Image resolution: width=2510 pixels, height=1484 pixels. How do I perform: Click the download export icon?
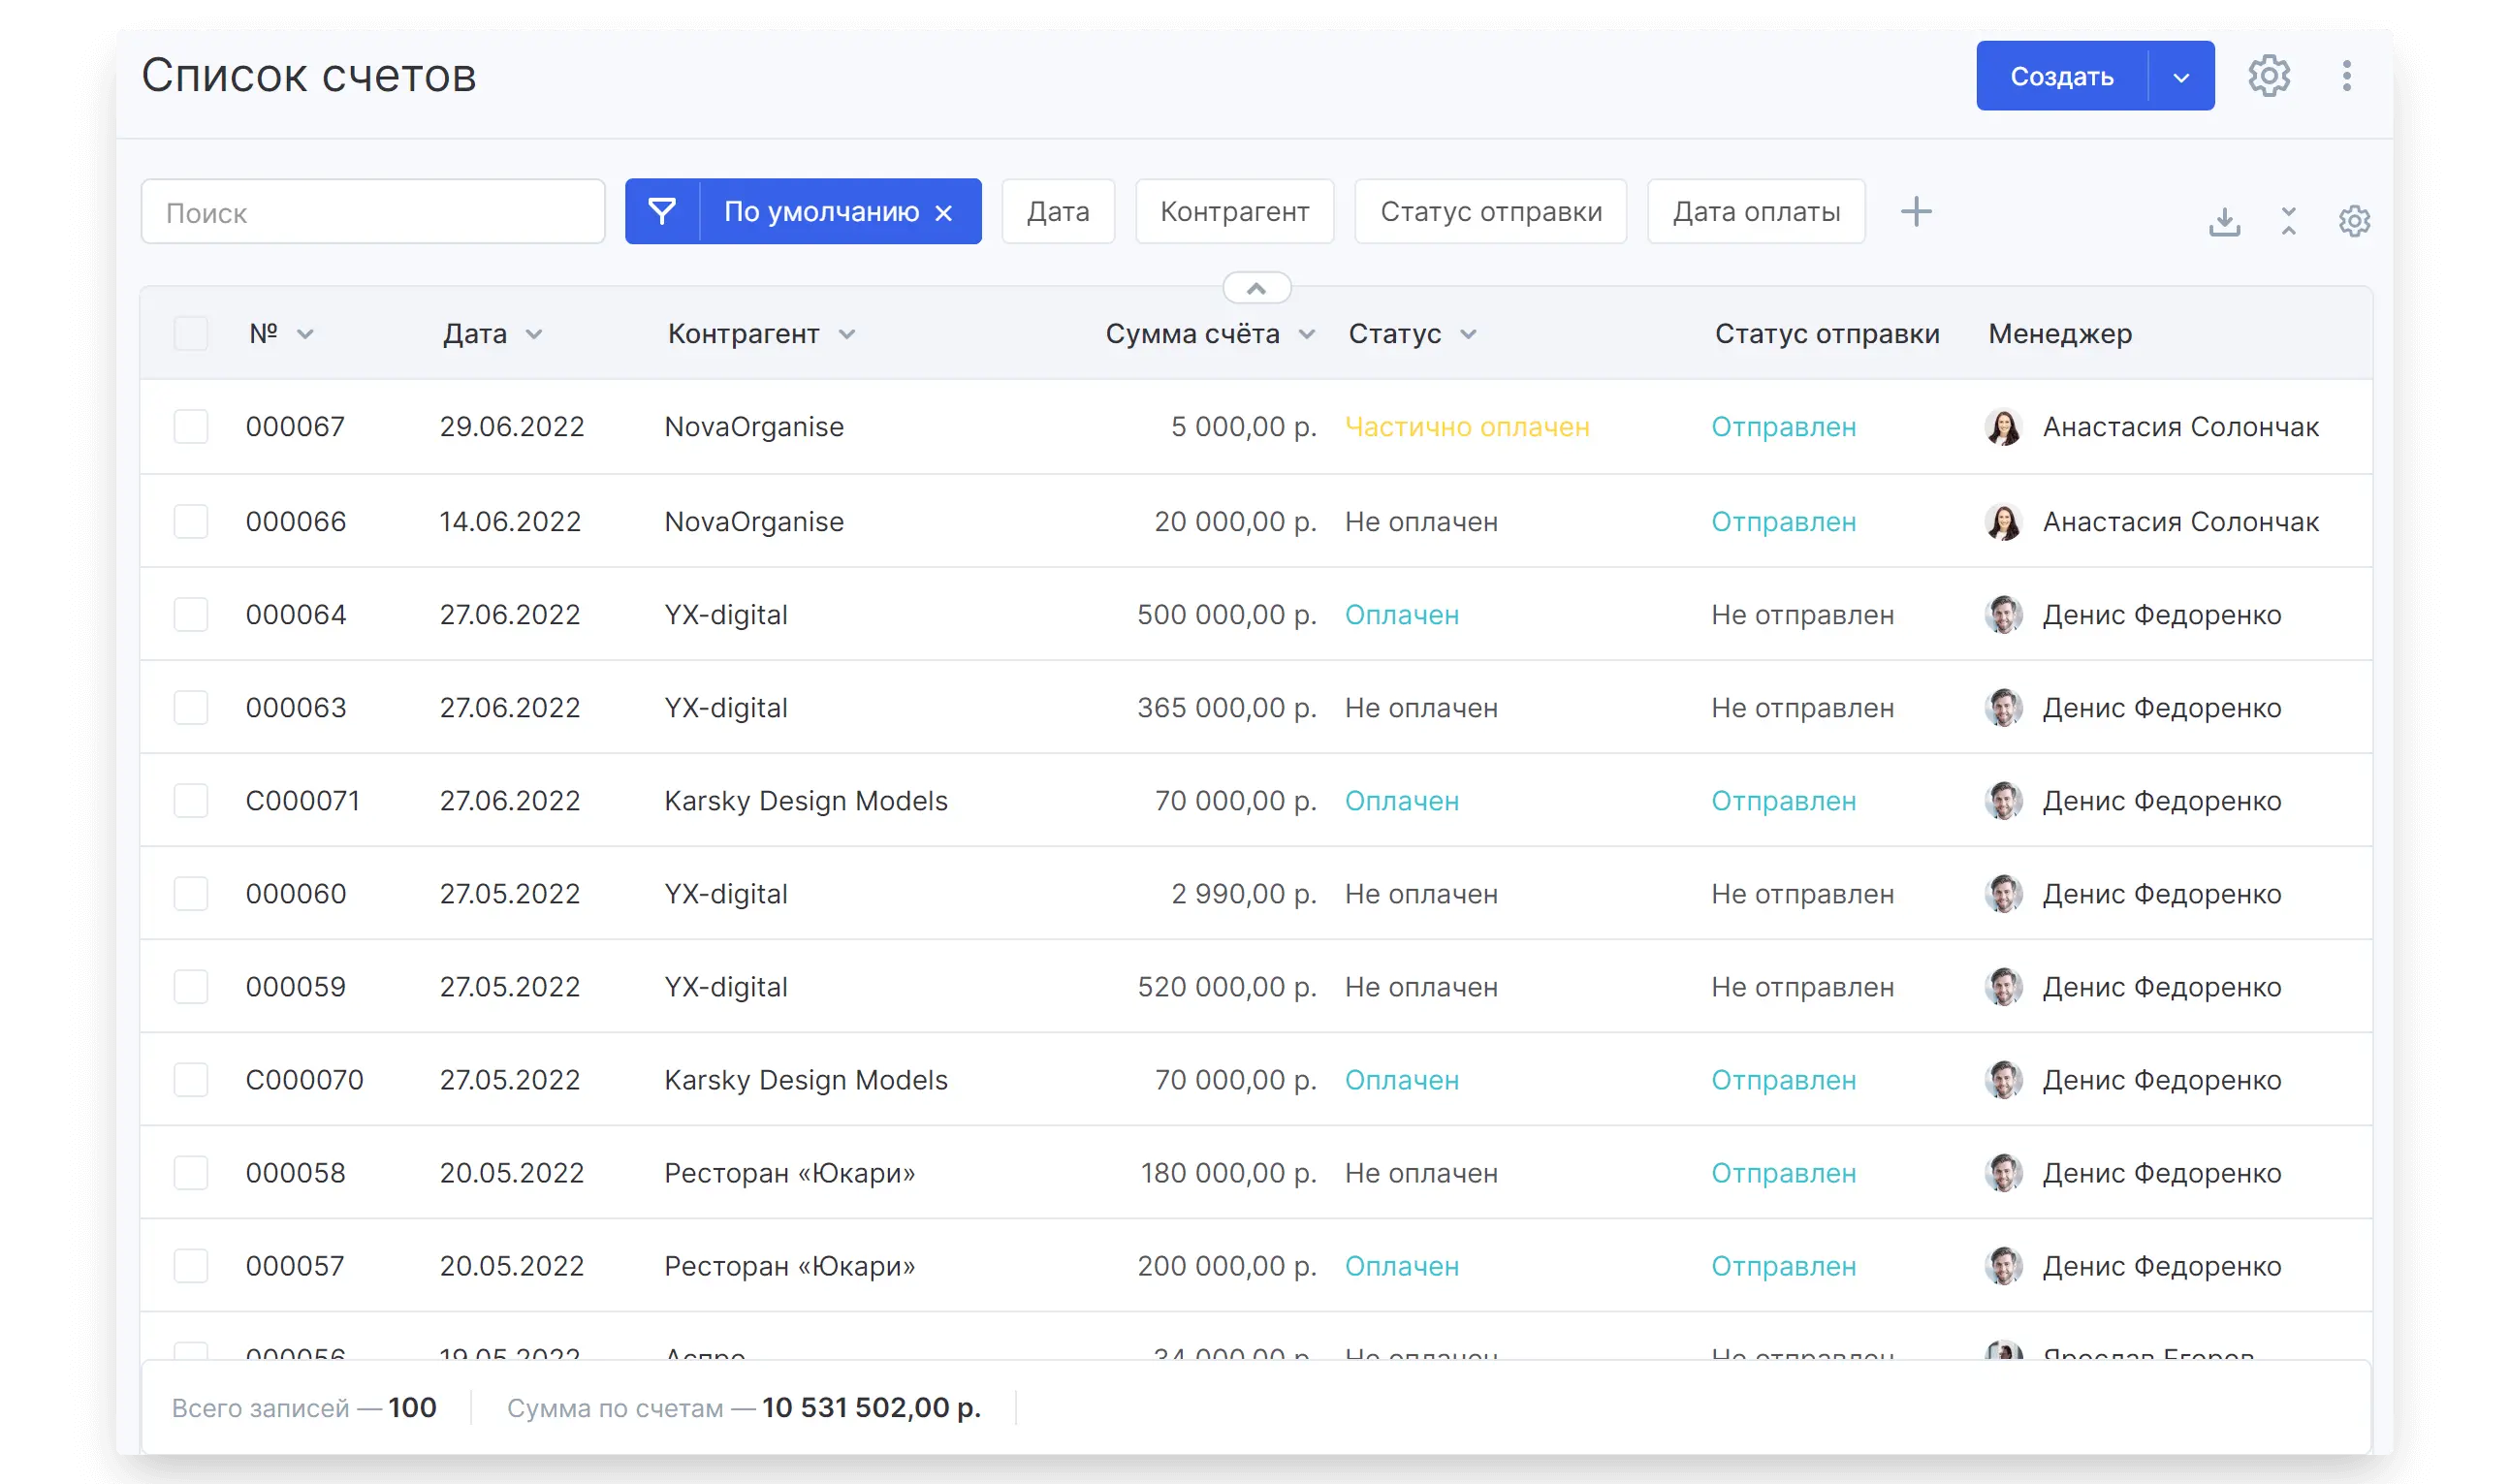2224,221
